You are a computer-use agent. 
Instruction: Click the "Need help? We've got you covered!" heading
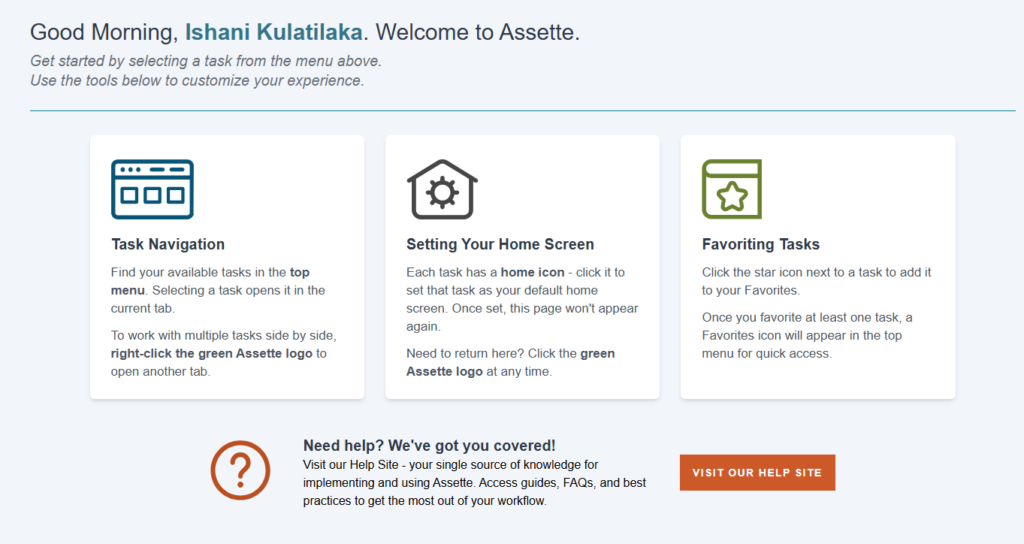pyautogui.click(x=429, y=445)
